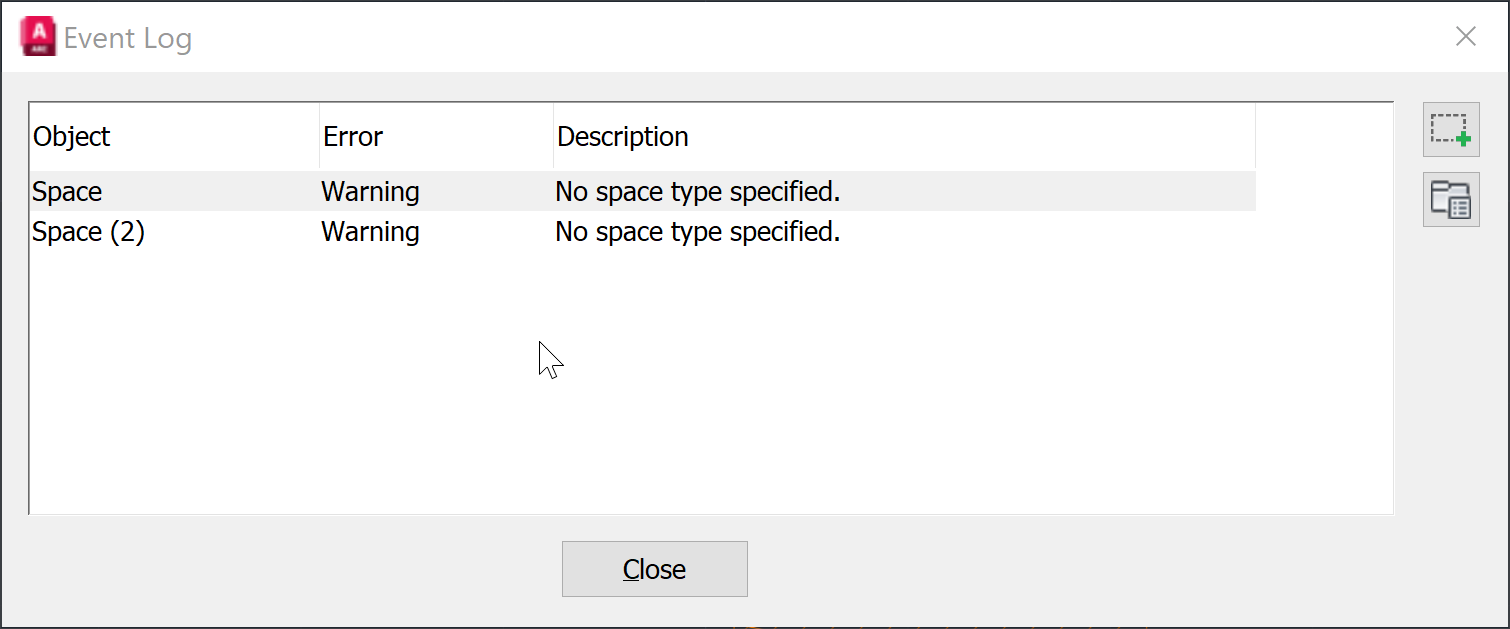The width and height of the screenshot is (1510, 629).
Task: Click the AutoCAD Architecture logo icon
Action: [36, 35]
